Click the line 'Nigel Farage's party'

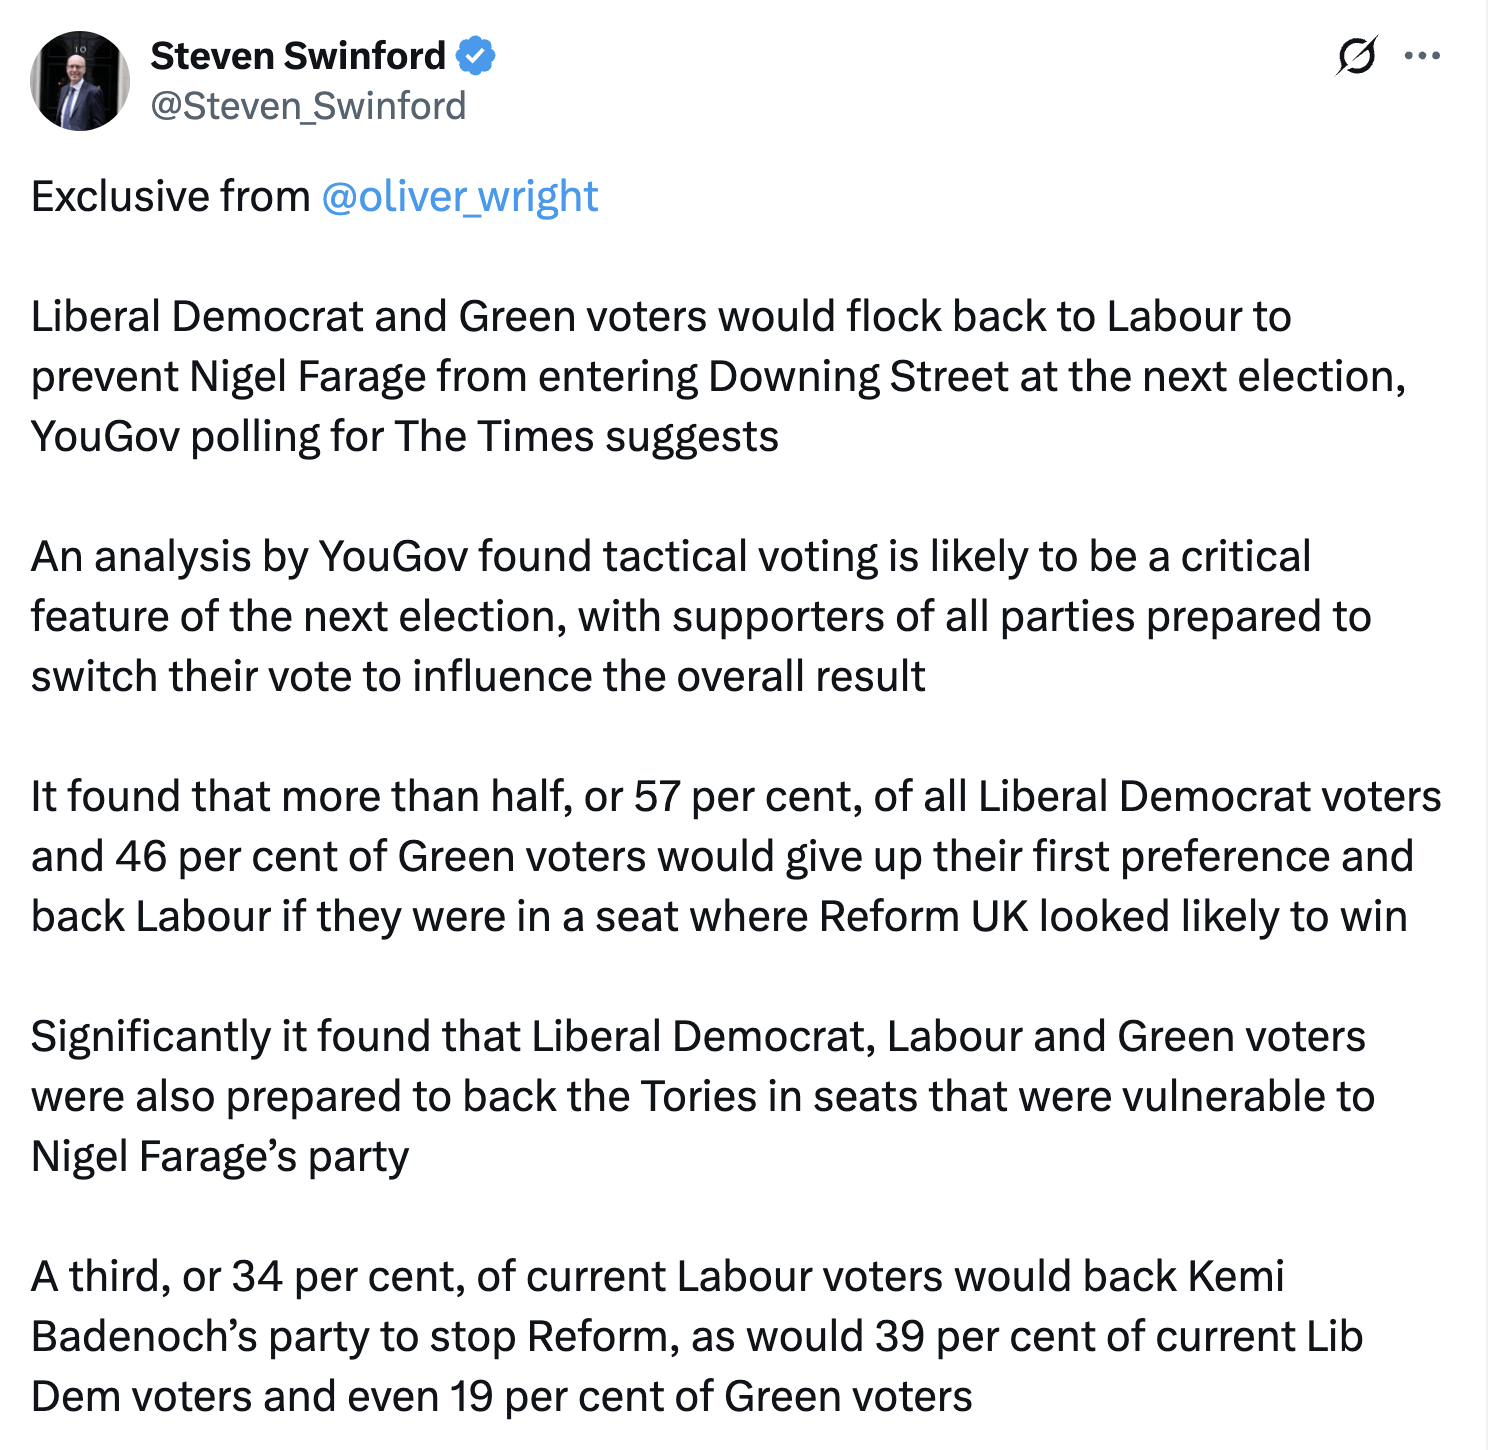(220, 1157)
